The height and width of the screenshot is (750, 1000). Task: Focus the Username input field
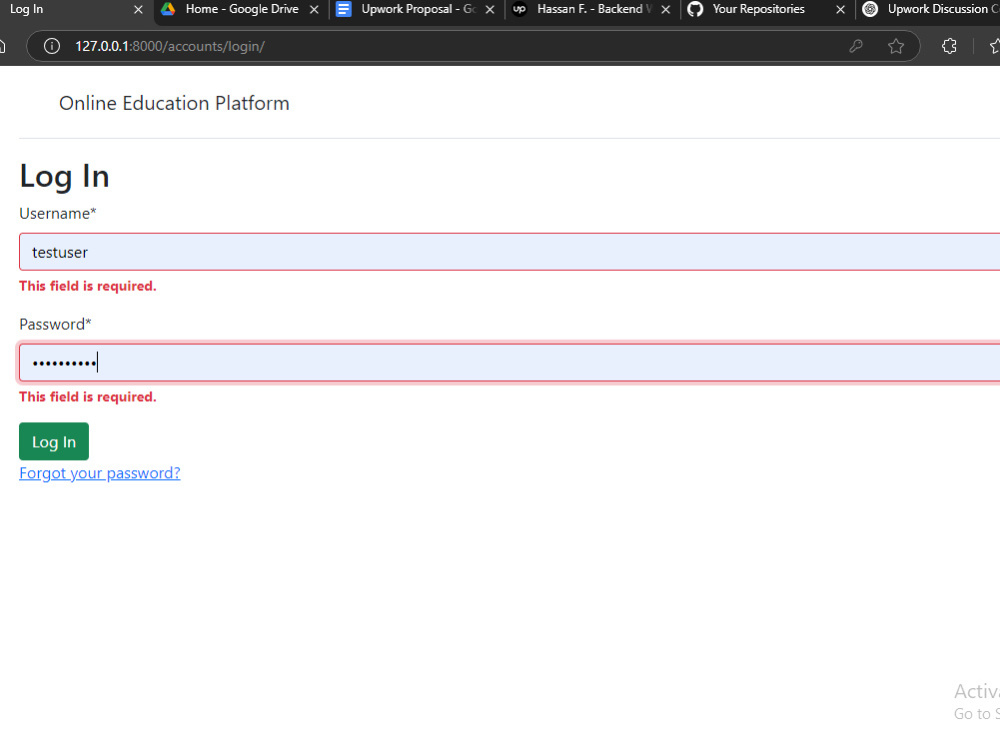(x=510, y=252)
